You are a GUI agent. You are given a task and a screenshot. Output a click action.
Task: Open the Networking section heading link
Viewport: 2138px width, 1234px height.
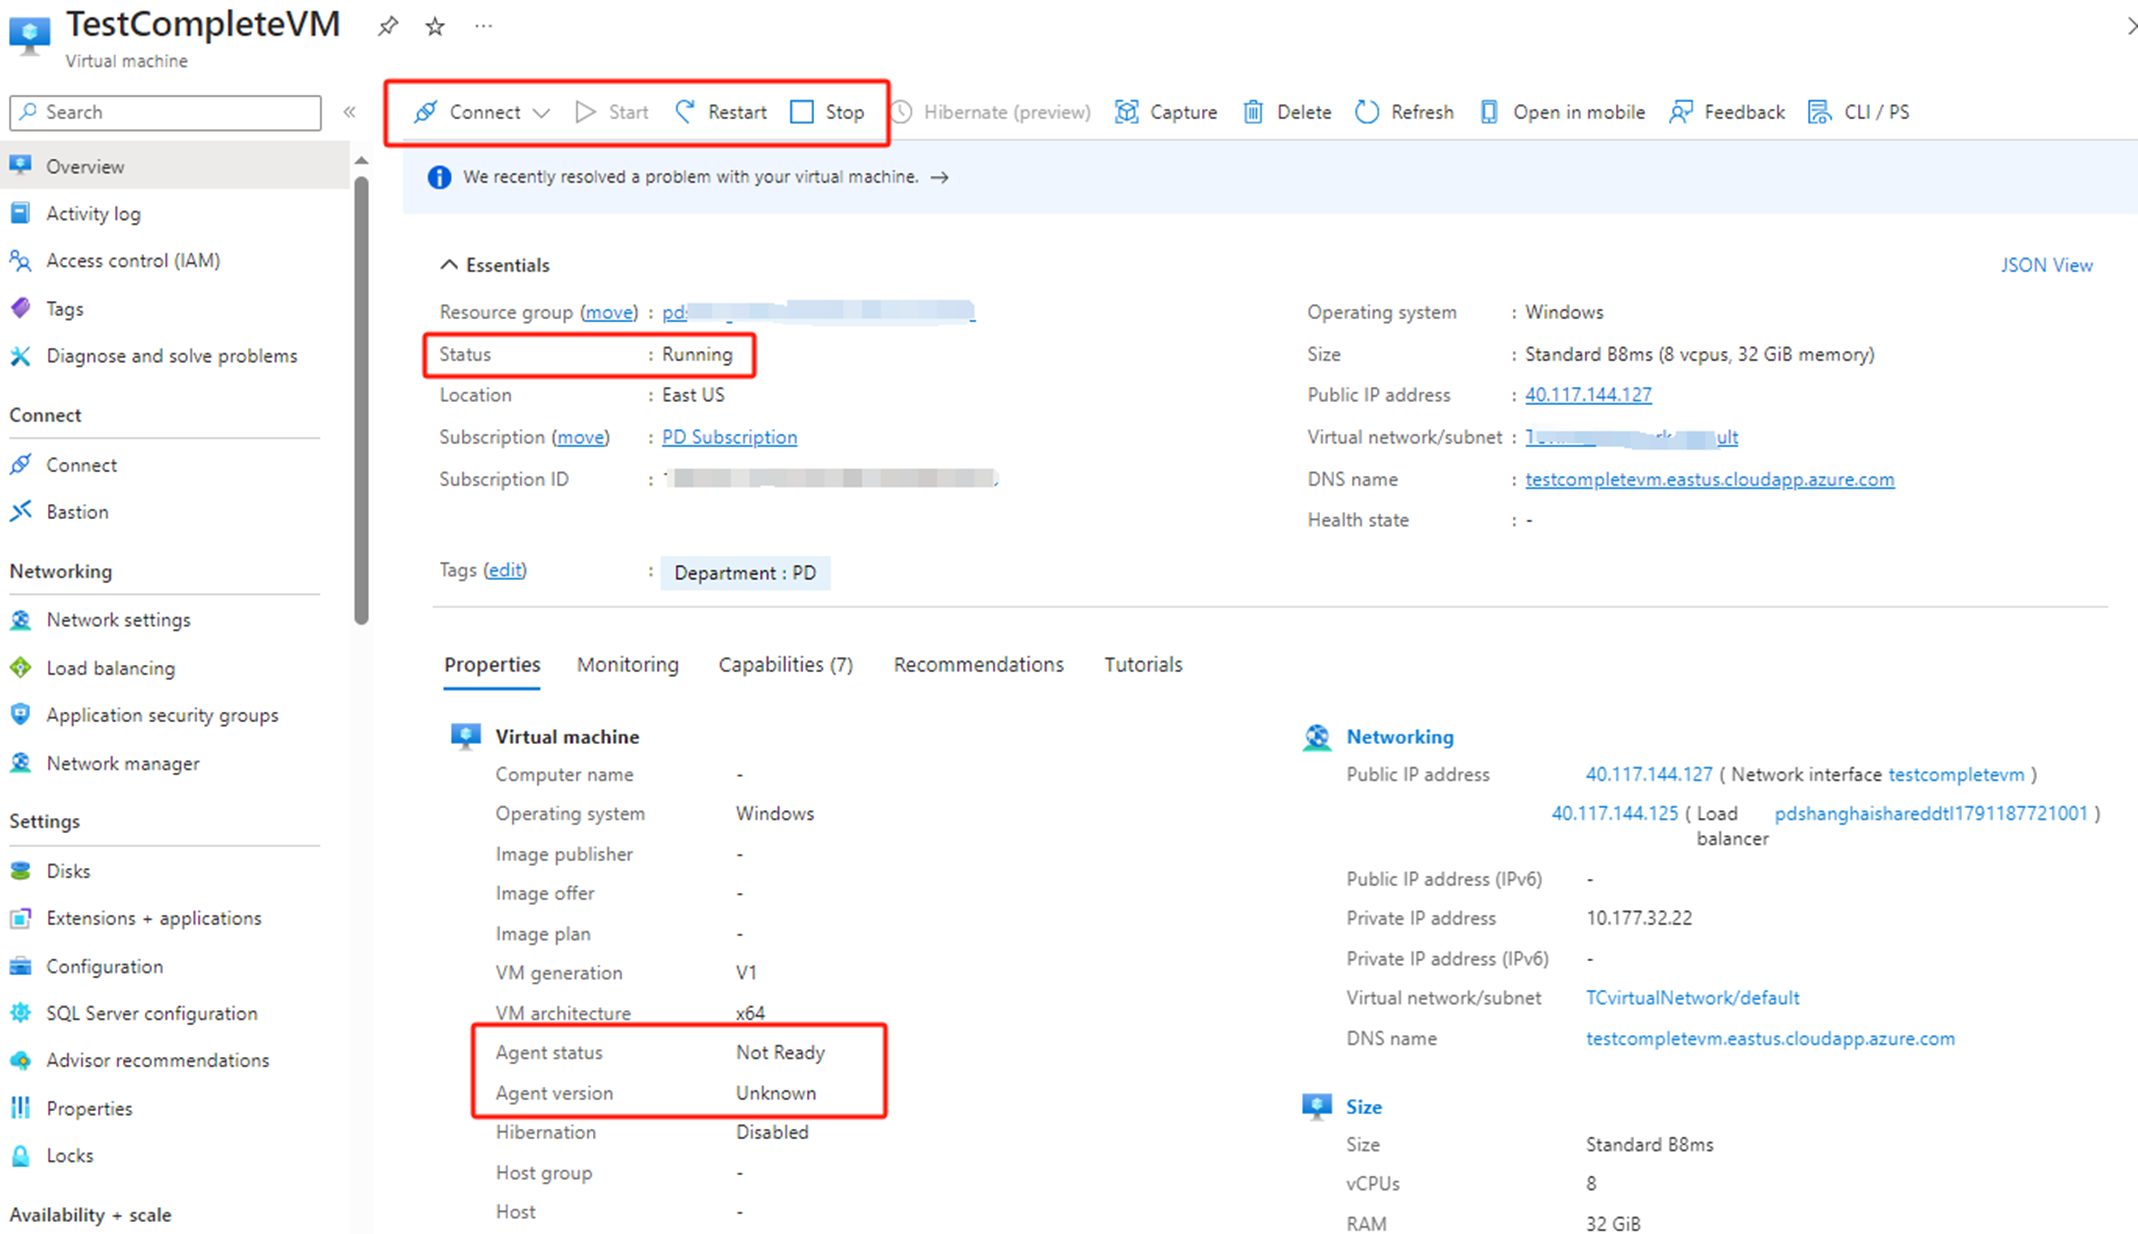click(x=1400, y=737)
